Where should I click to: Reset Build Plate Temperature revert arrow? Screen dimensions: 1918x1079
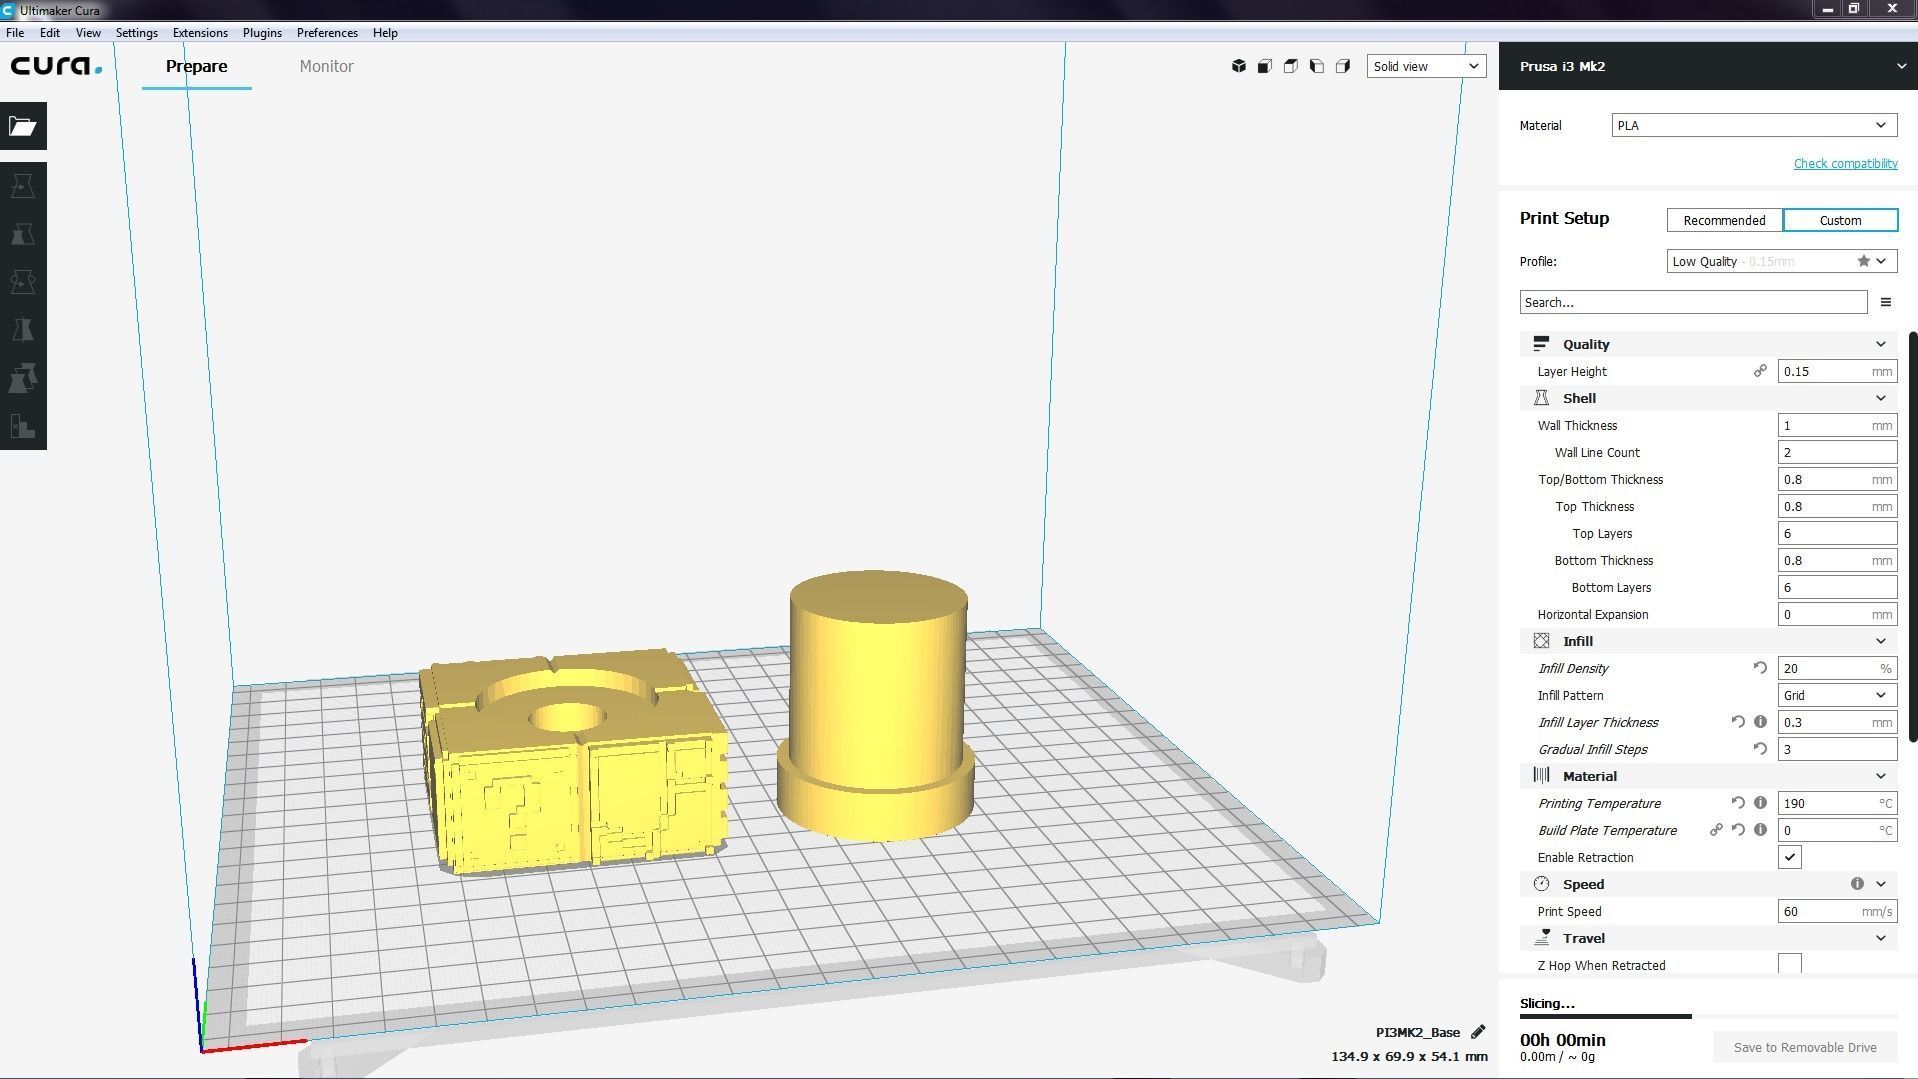coord(1737,830)
